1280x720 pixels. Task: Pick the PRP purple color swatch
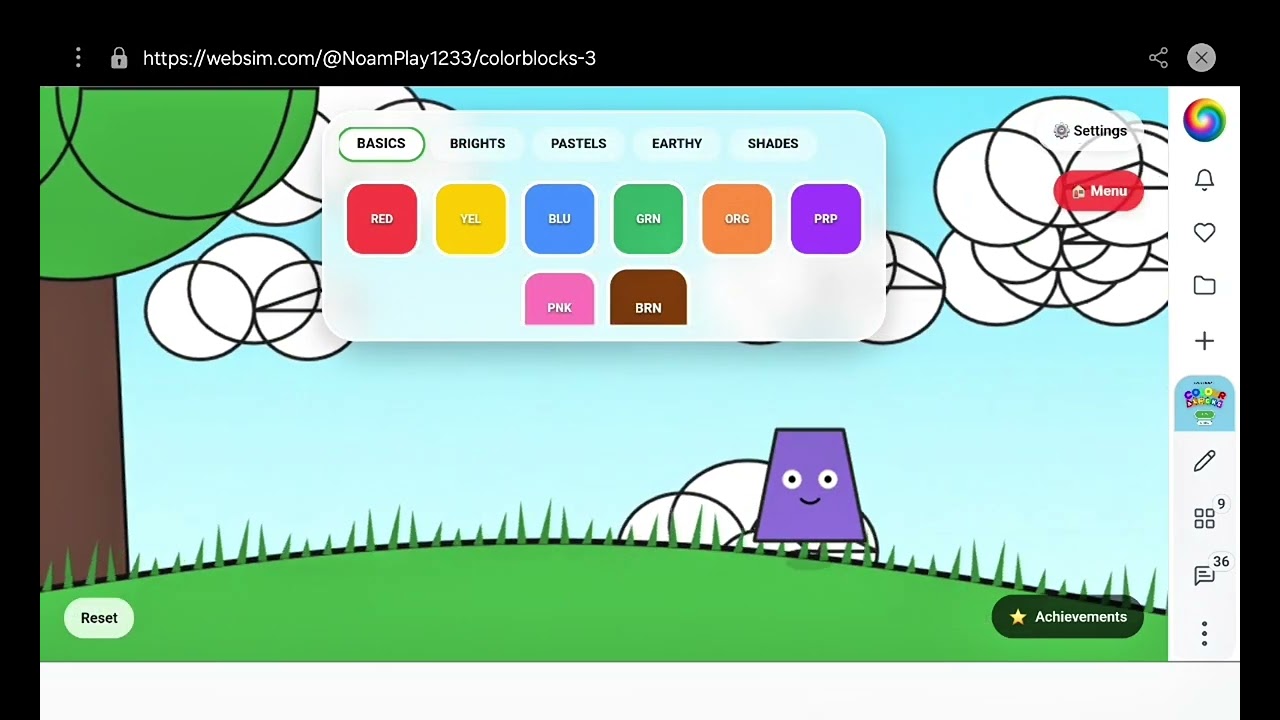click(826, 219)
